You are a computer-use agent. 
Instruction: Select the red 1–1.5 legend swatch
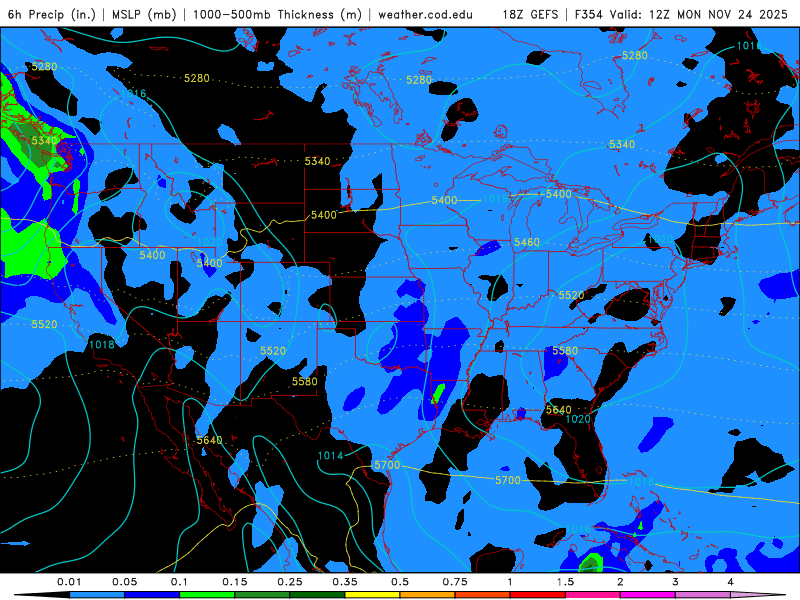[538, 595]
